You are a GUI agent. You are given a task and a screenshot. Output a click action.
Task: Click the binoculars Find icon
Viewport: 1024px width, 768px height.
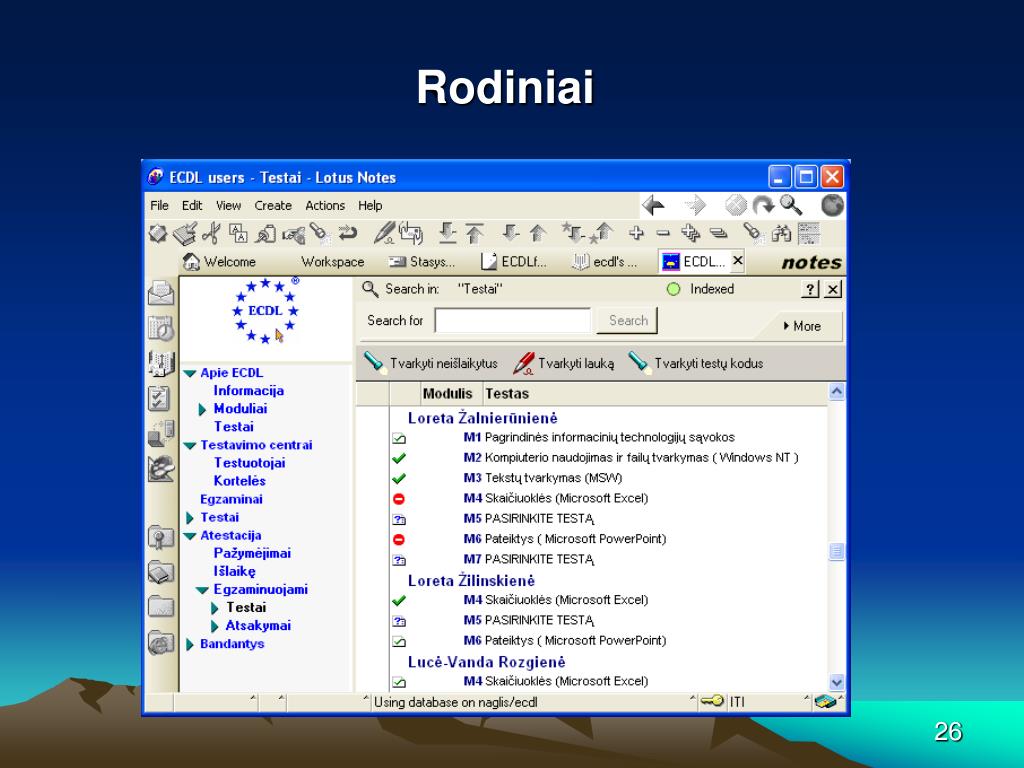tap(781, 233)
